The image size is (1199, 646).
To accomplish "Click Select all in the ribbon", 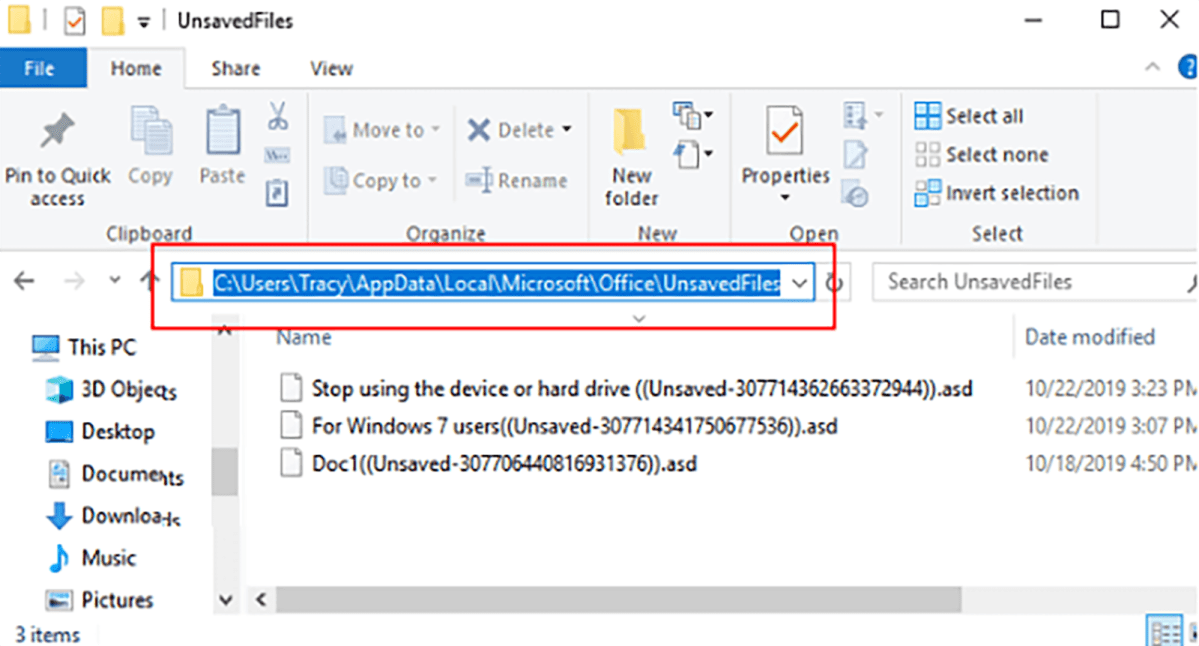I will pyautogui.click(x=968, y=116).
